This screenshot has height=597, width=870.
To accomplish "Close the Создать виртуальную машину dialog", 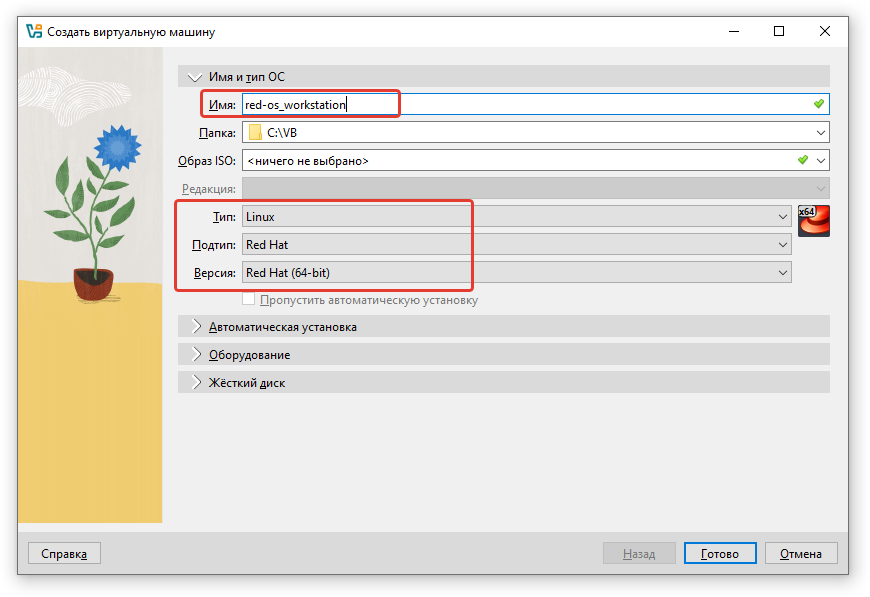I will (x=825, y=31).
